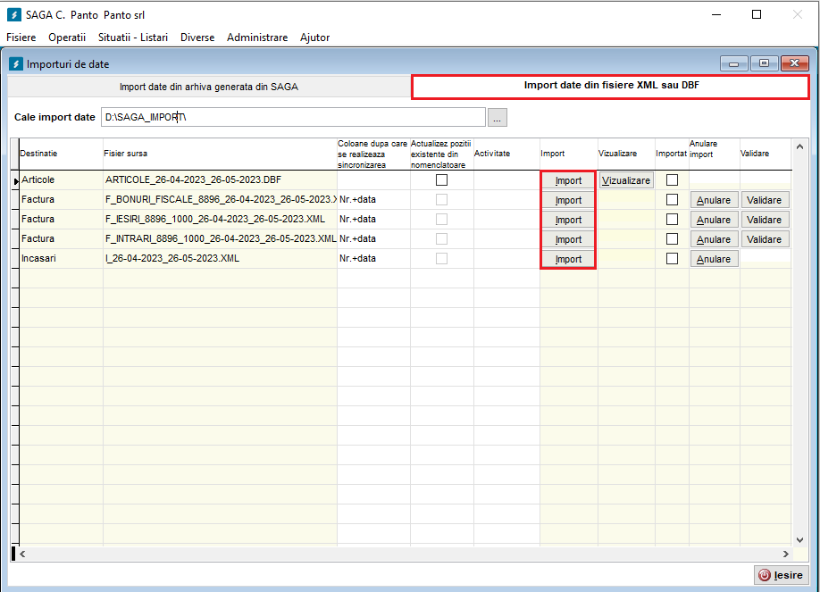Select Import date din fisiere XML sau DBF tab

[x=611, y=86]
